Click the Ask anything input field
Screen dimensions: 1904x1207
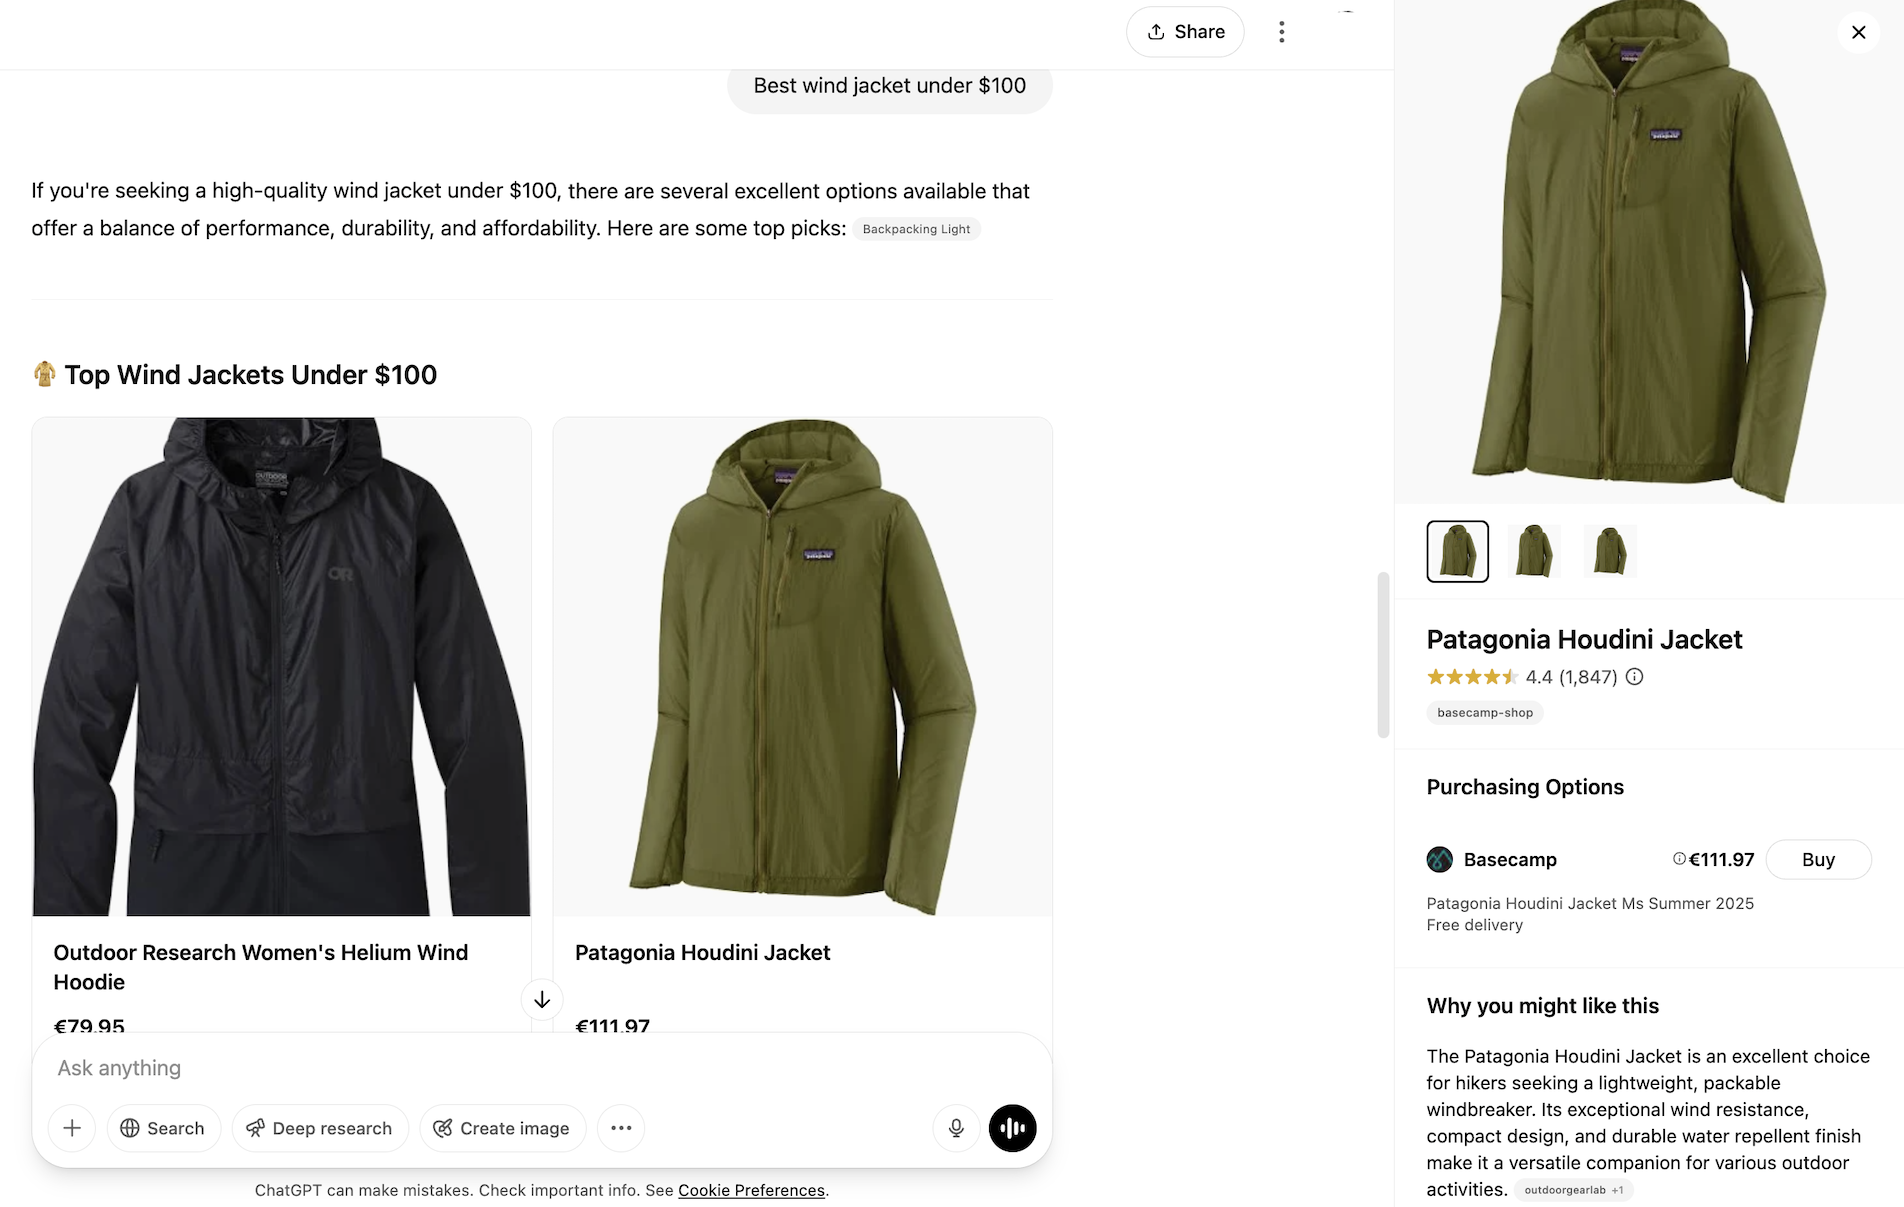pyautogui.click(x=400, y=1067)
